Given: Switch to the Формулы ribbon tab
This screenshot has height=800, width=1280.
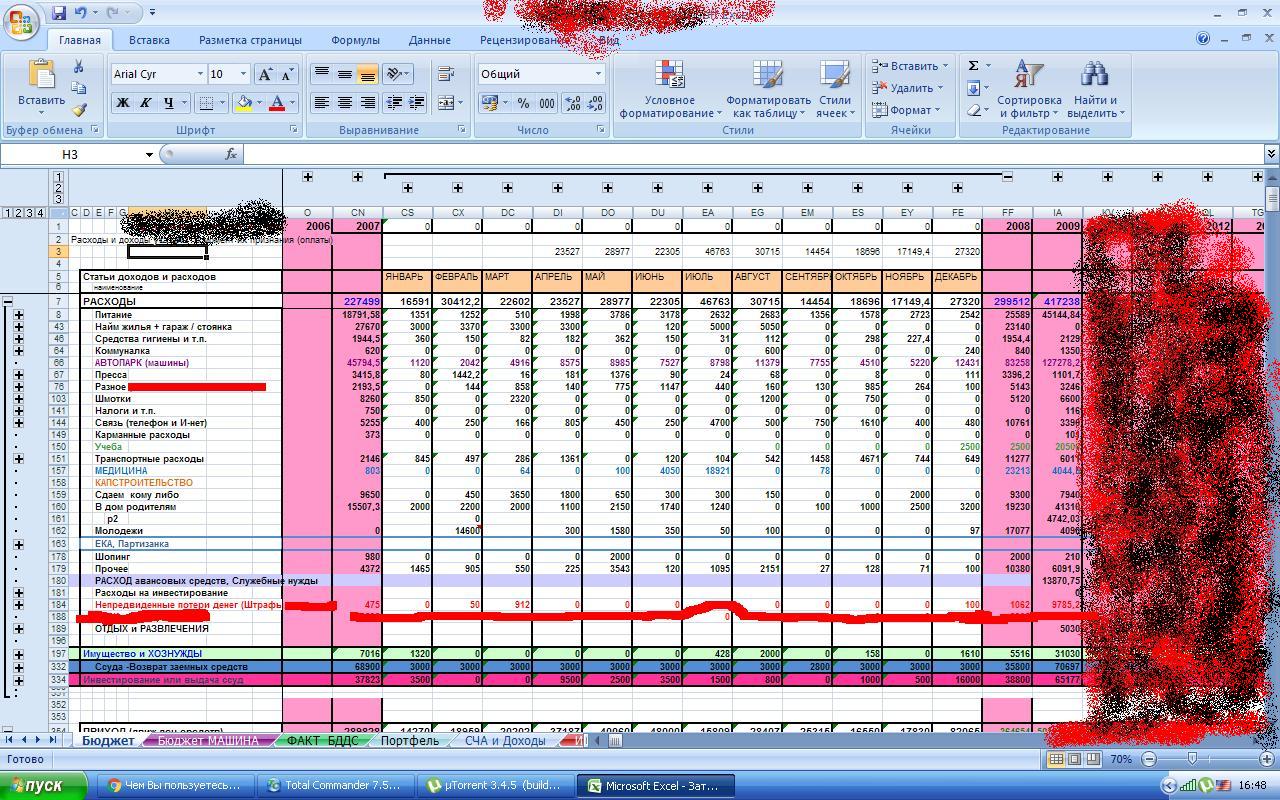Looking at the screenshot, I should click(355, 40).
